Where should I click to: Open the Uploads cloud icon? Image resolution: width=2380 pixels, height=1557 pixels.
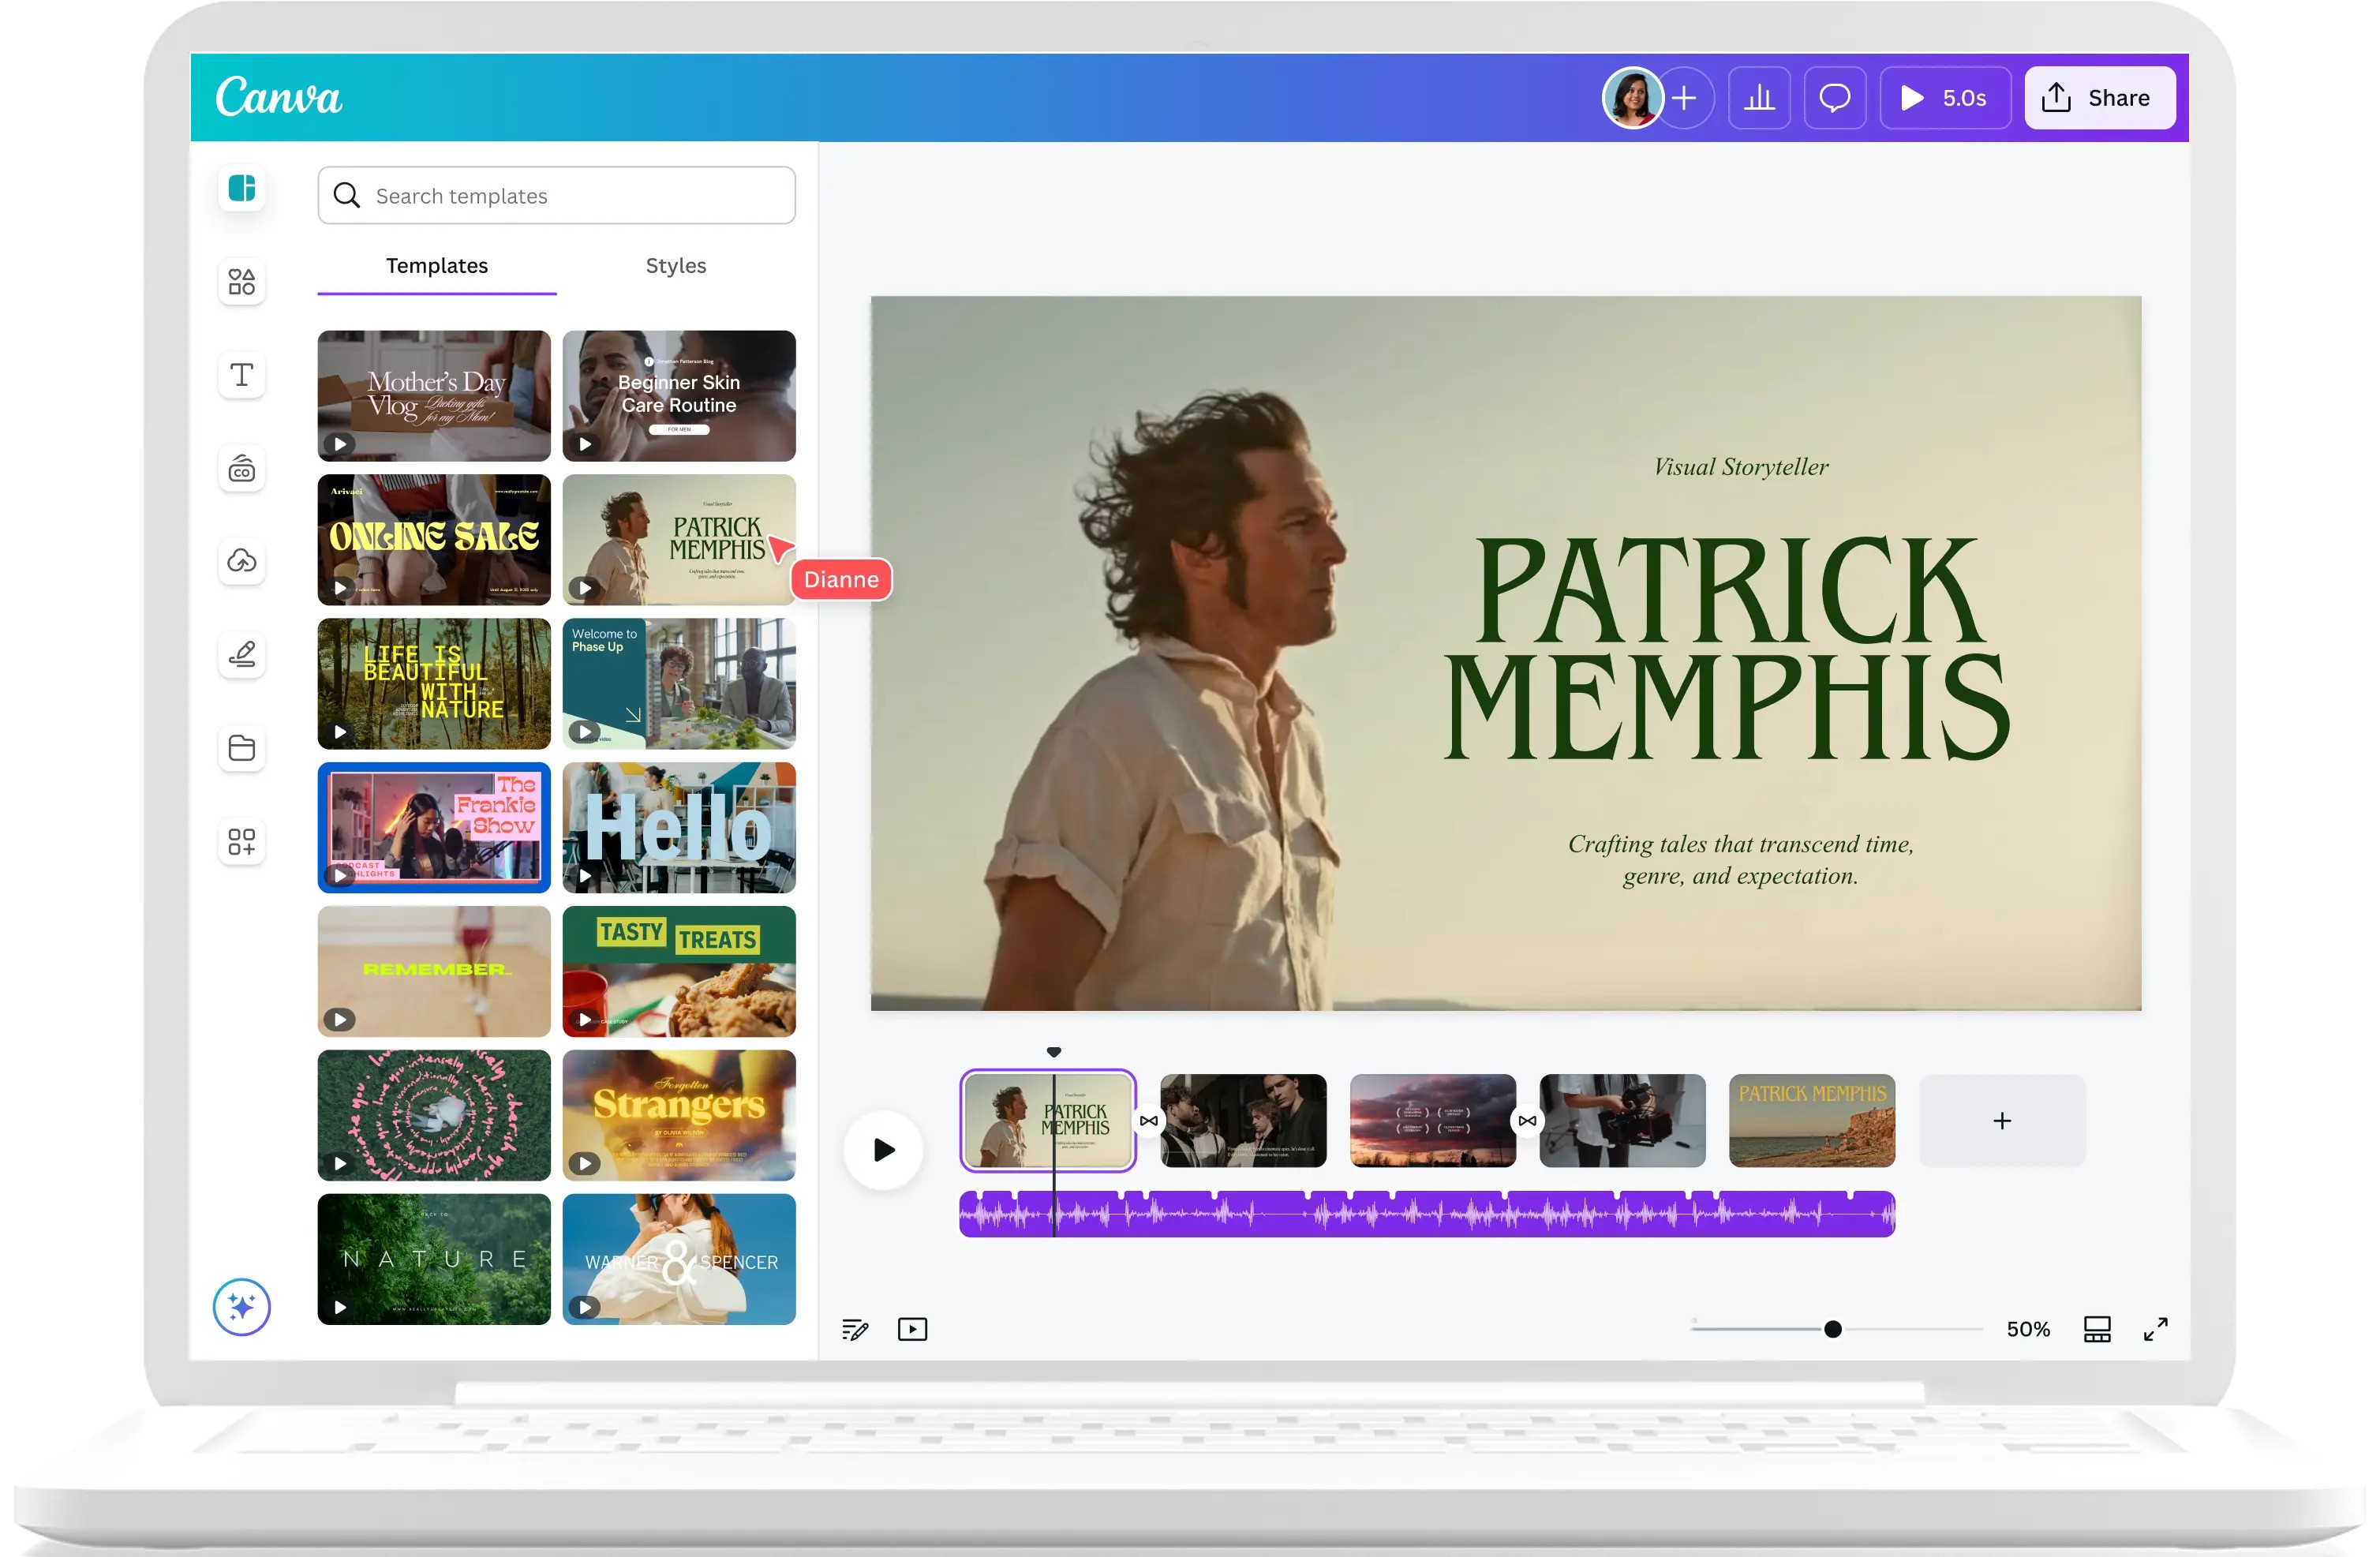pyautogui.click(x=241, y=561)
